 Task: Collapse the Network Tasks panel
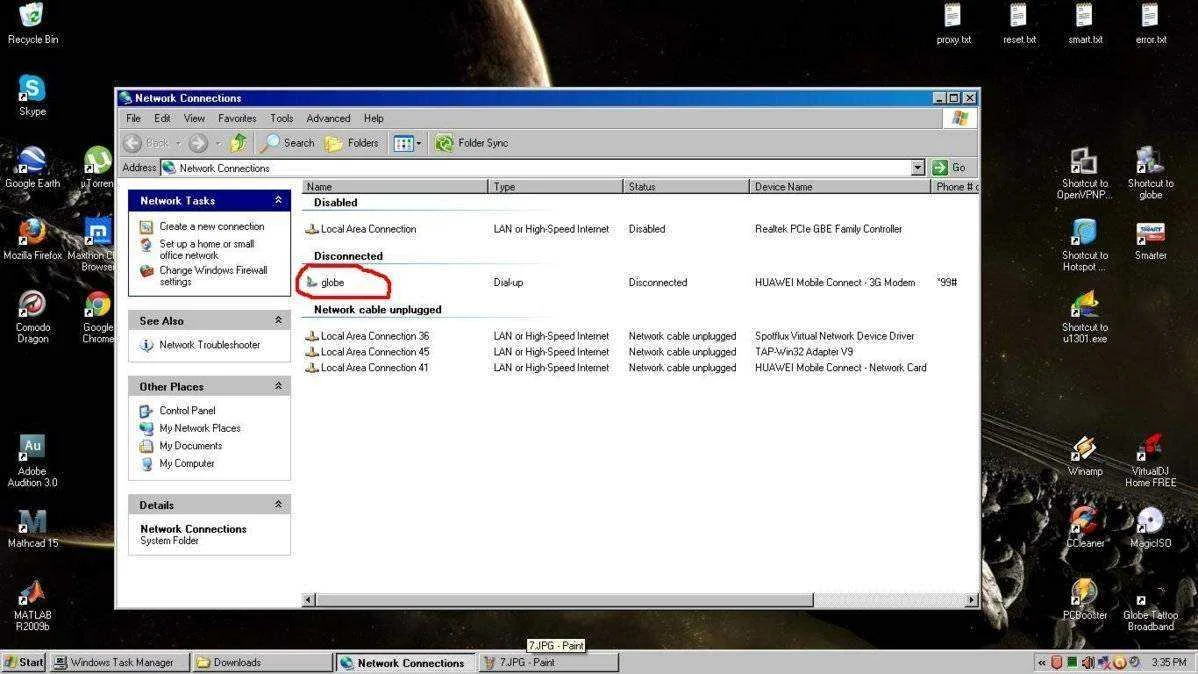point(278,199)
